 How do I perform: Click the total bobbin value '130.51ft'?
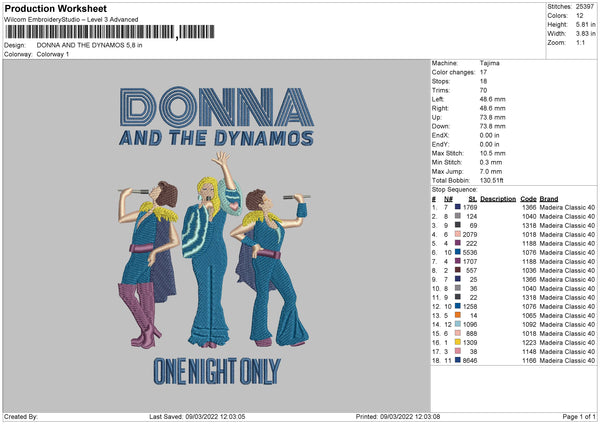[x=491, y=180]
